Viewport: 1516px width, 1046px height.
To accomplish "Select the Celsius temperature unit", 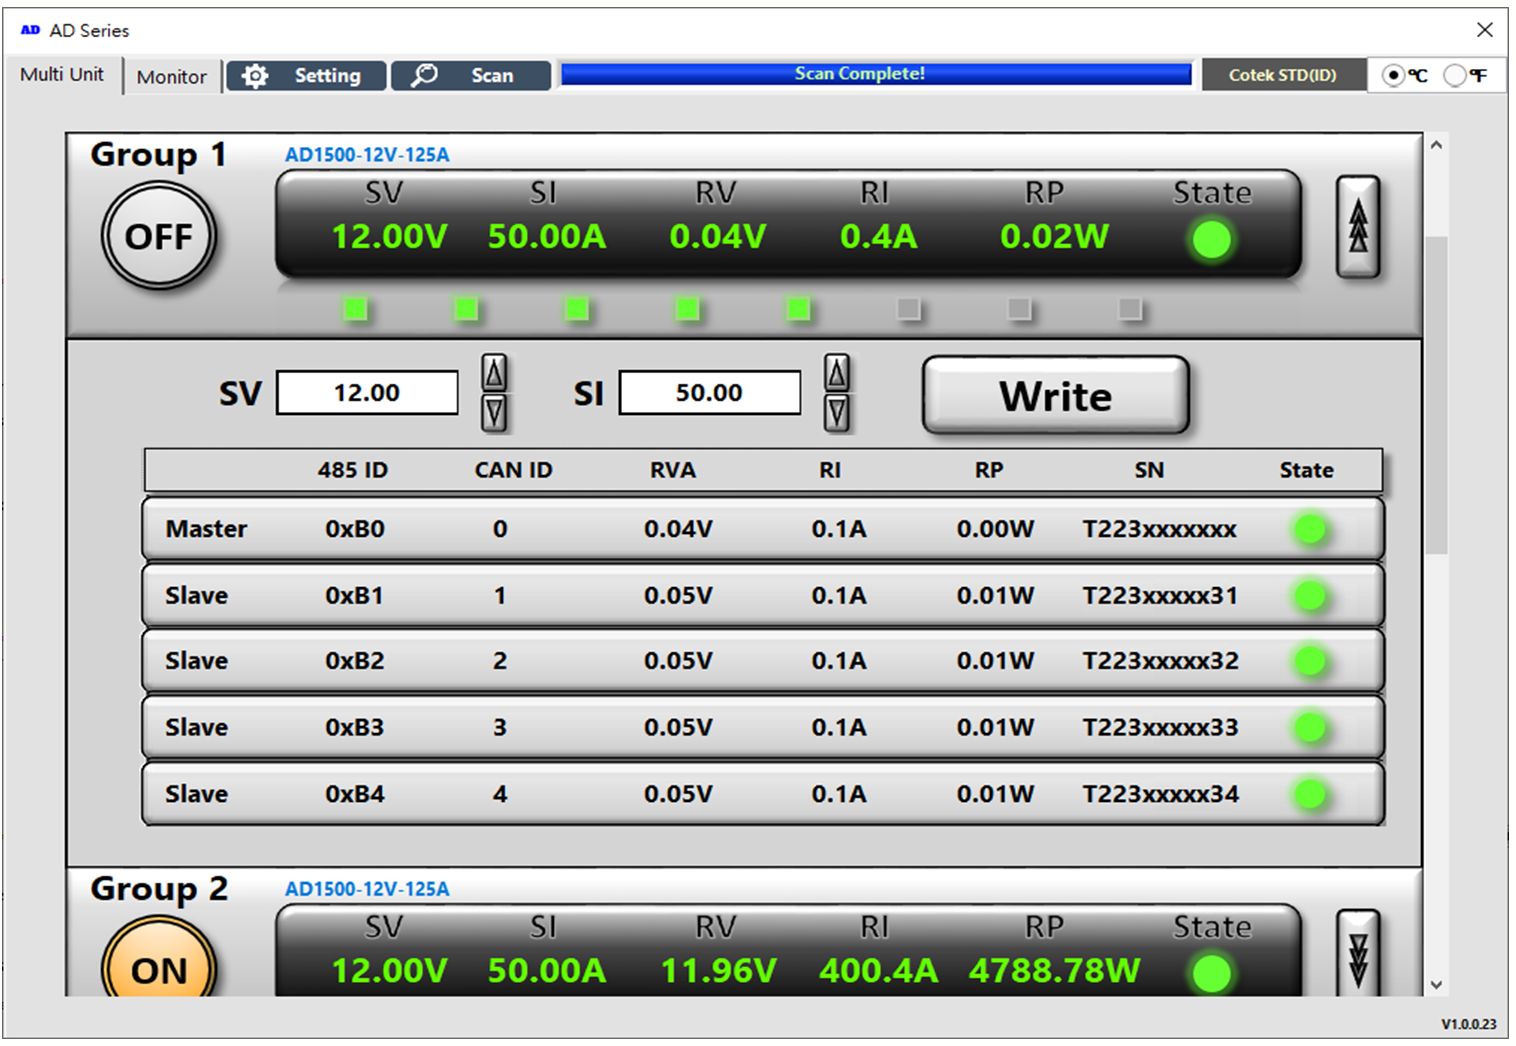I will (1393, 76).
